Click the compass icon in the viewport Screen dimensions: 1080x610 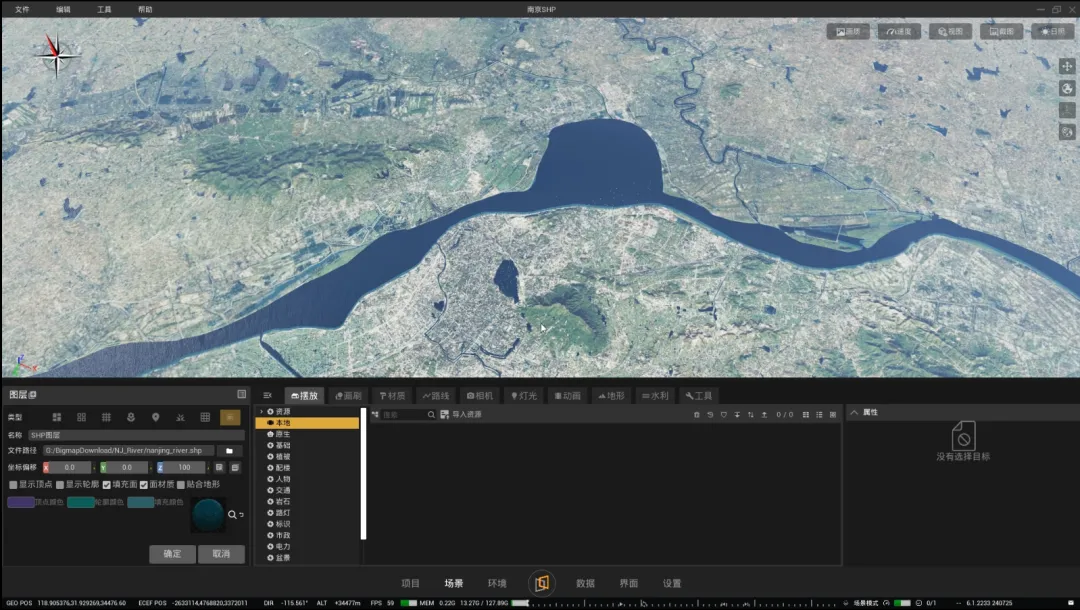[x=58, y=55]
